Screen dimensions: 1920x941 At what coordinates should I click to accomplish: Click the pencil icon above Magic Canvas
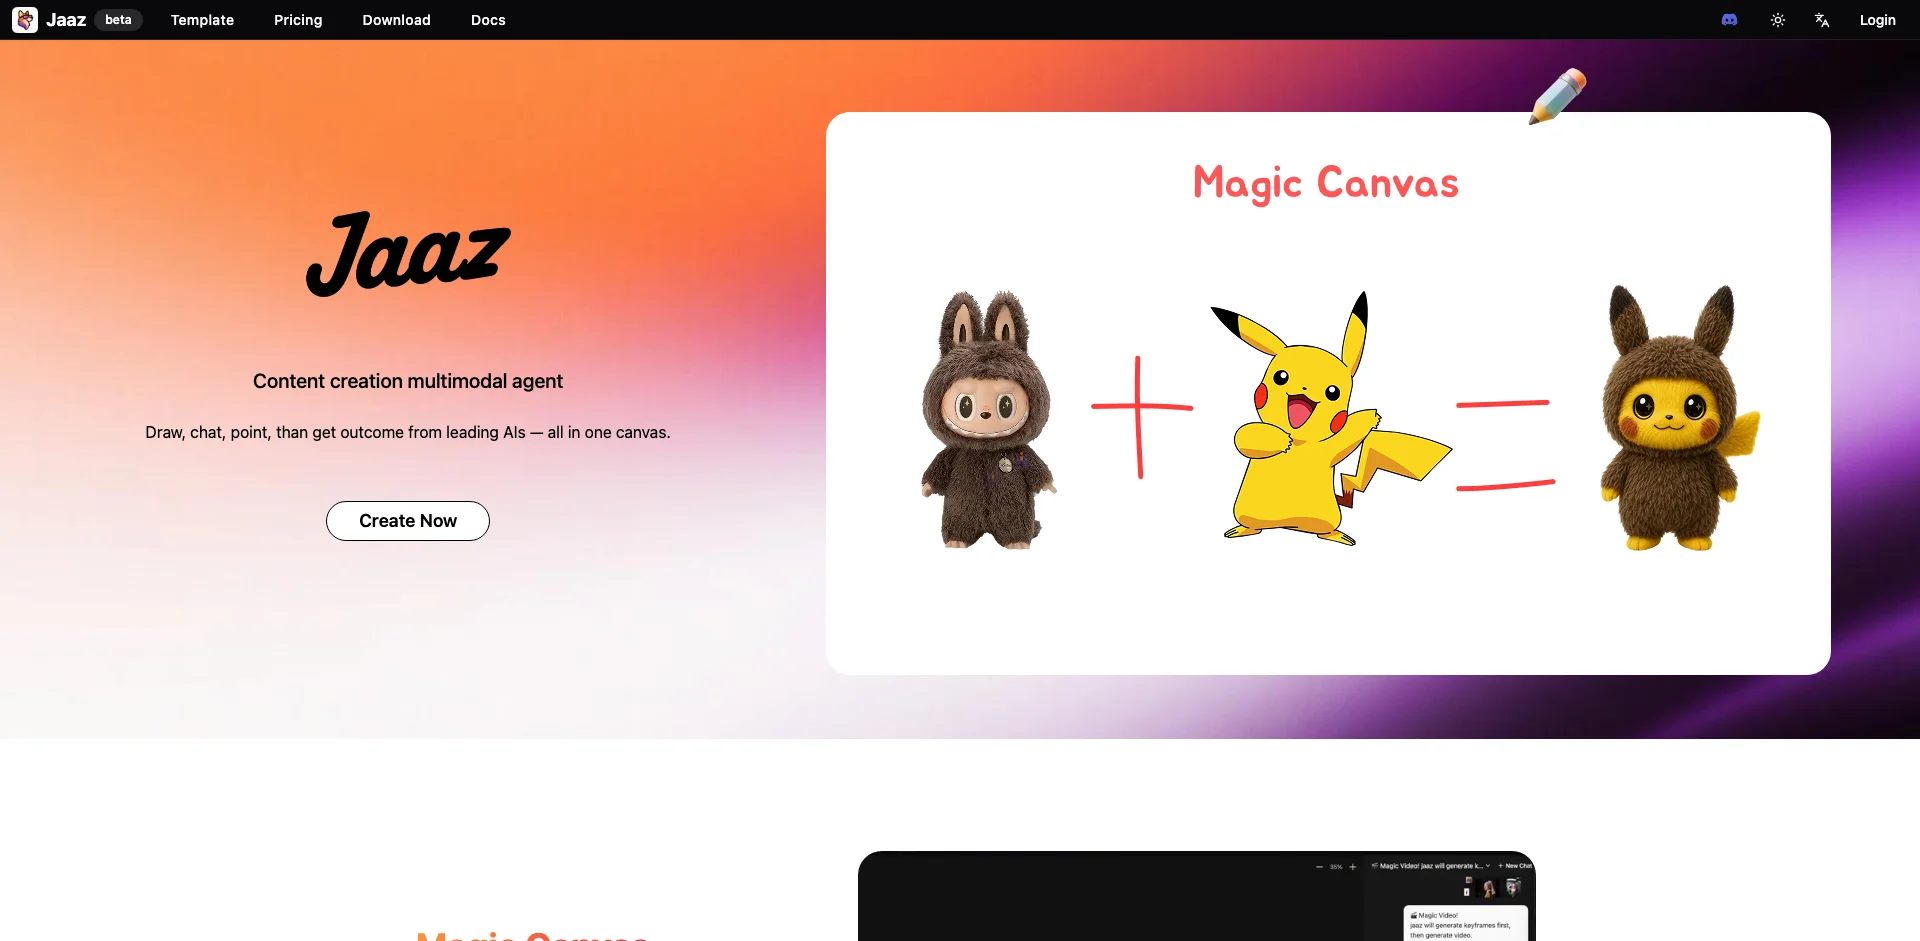click(x=1557, y=96)
